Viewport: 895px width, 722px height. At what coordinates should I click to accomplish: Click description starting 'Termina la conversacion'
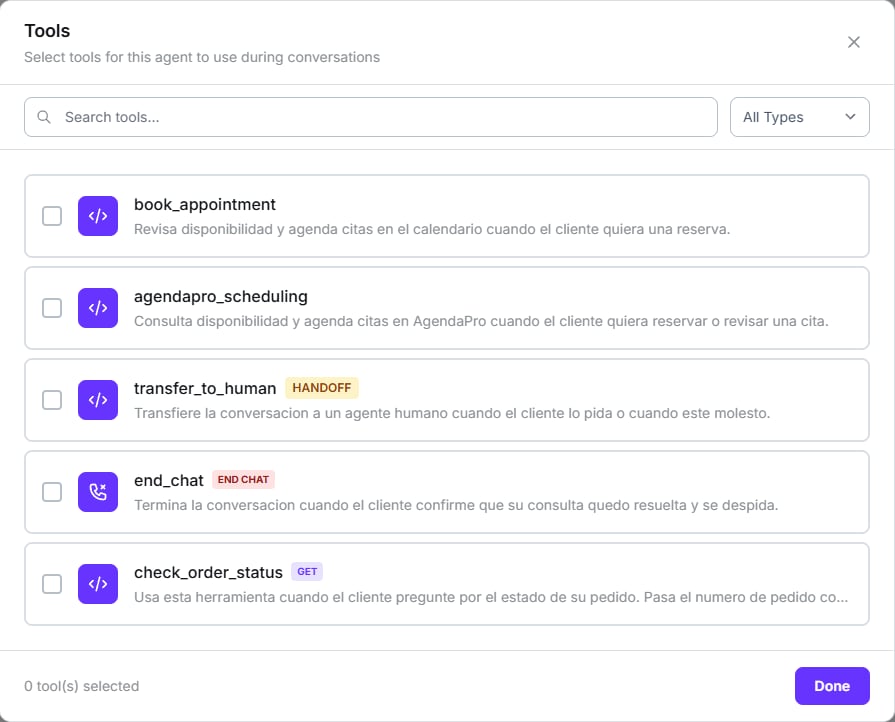[456, 505]
